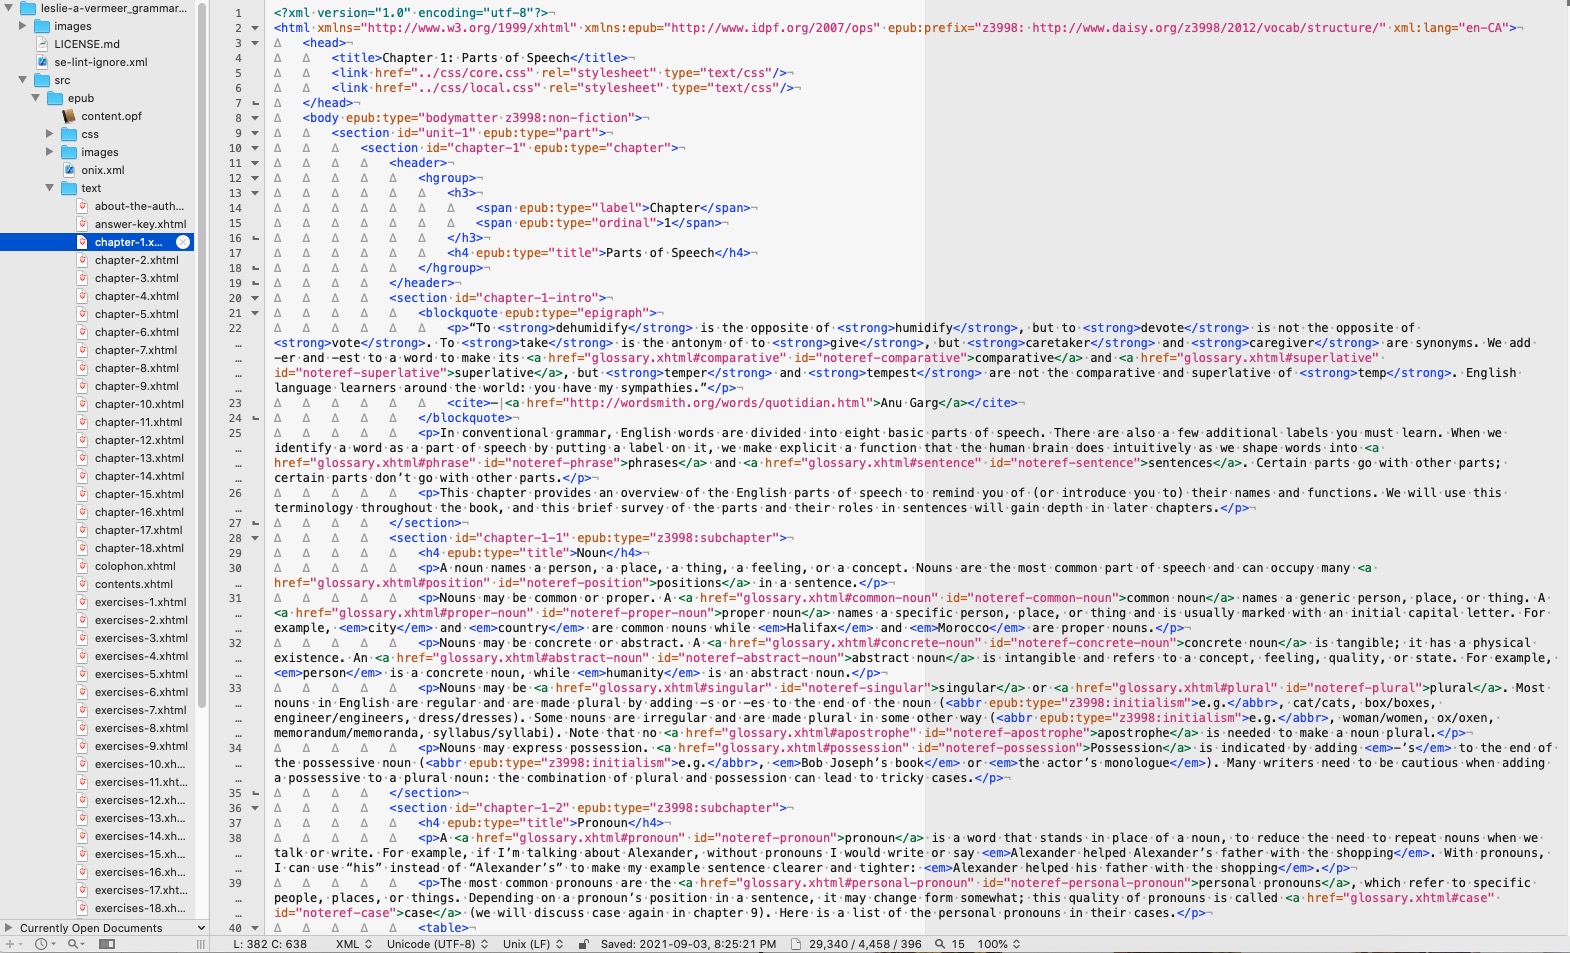Viewport: 1570px width, 953px height.
Task: Click the magnifier icon beside 15
Action: coord(940,944)
